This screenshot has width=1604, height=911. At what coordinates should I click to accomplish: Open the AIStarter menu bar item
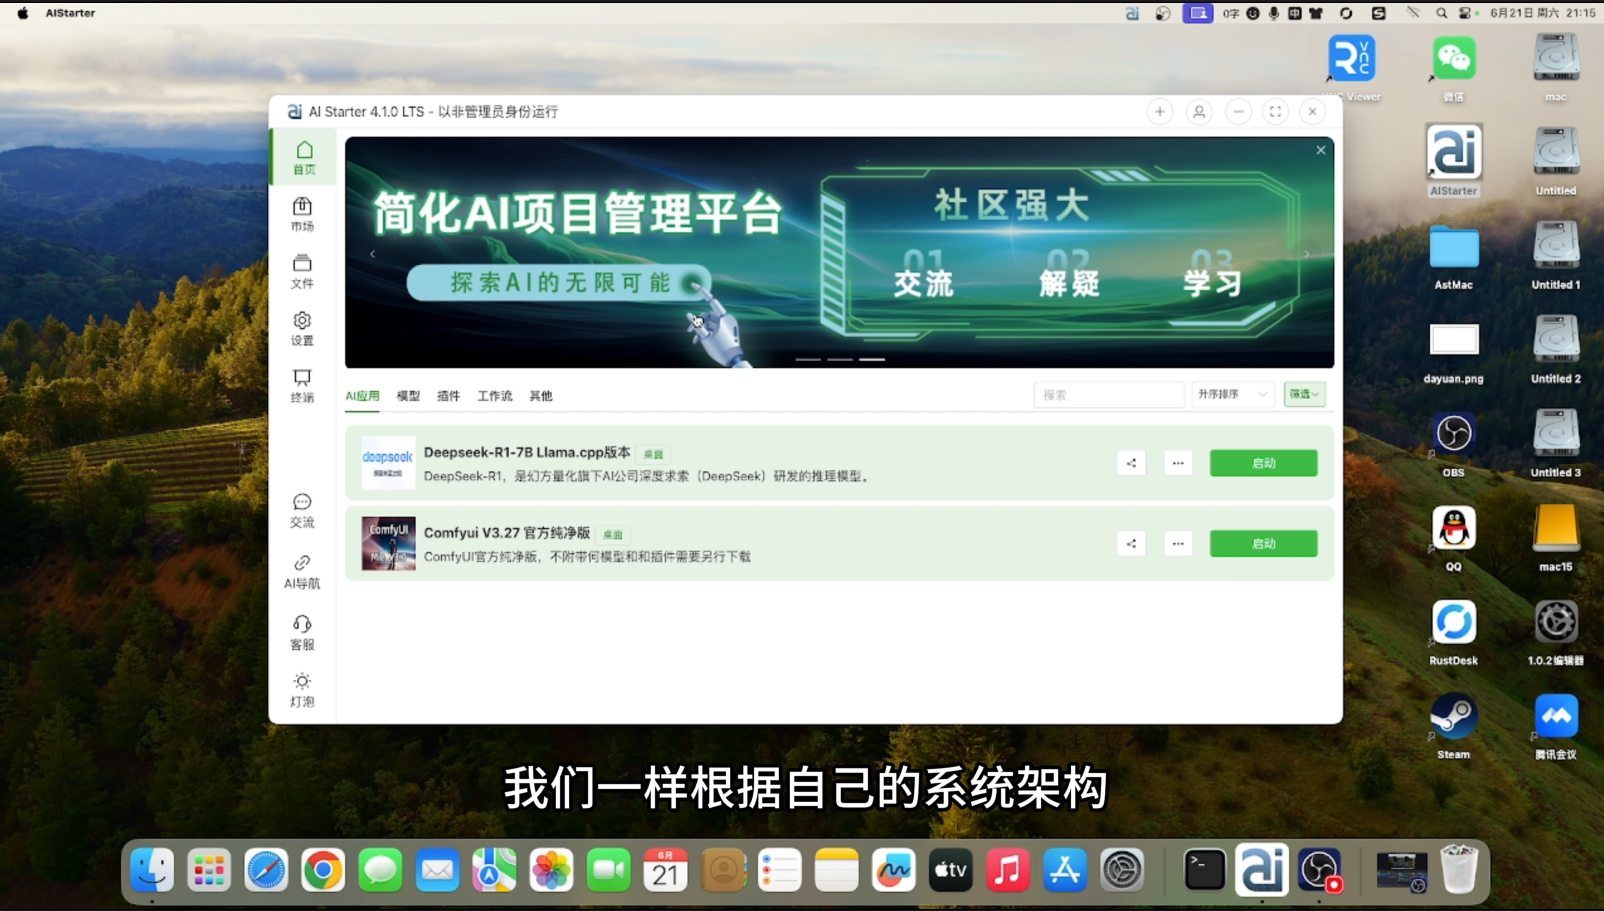click(70, 13)
